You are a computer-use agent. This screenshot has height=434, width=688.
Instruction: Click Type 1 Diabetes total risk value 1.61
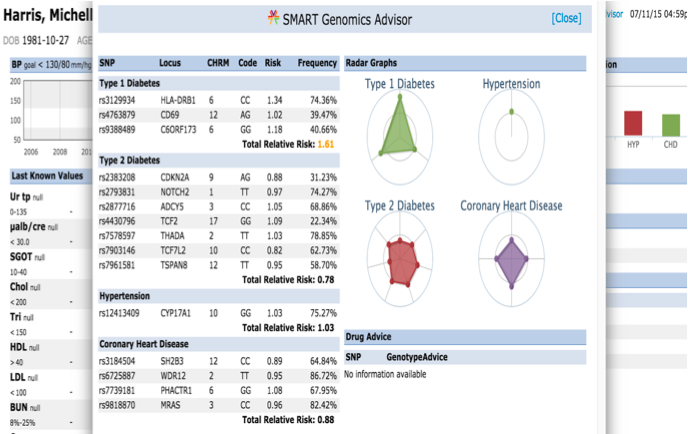tap(326, 145)
